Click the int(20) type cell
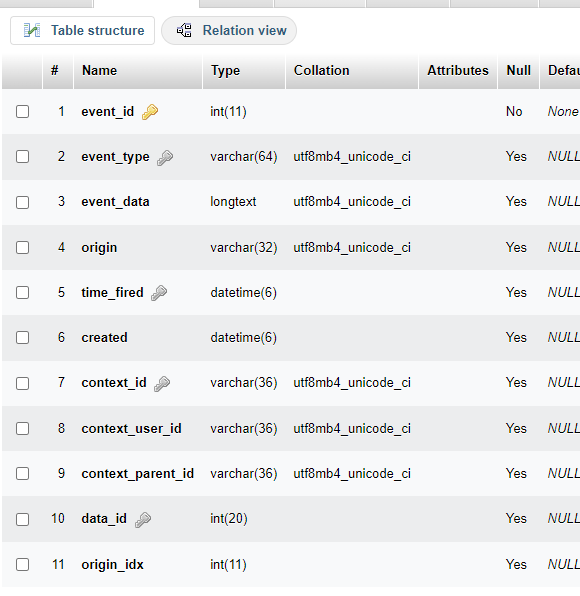 [x=228, y=519]
